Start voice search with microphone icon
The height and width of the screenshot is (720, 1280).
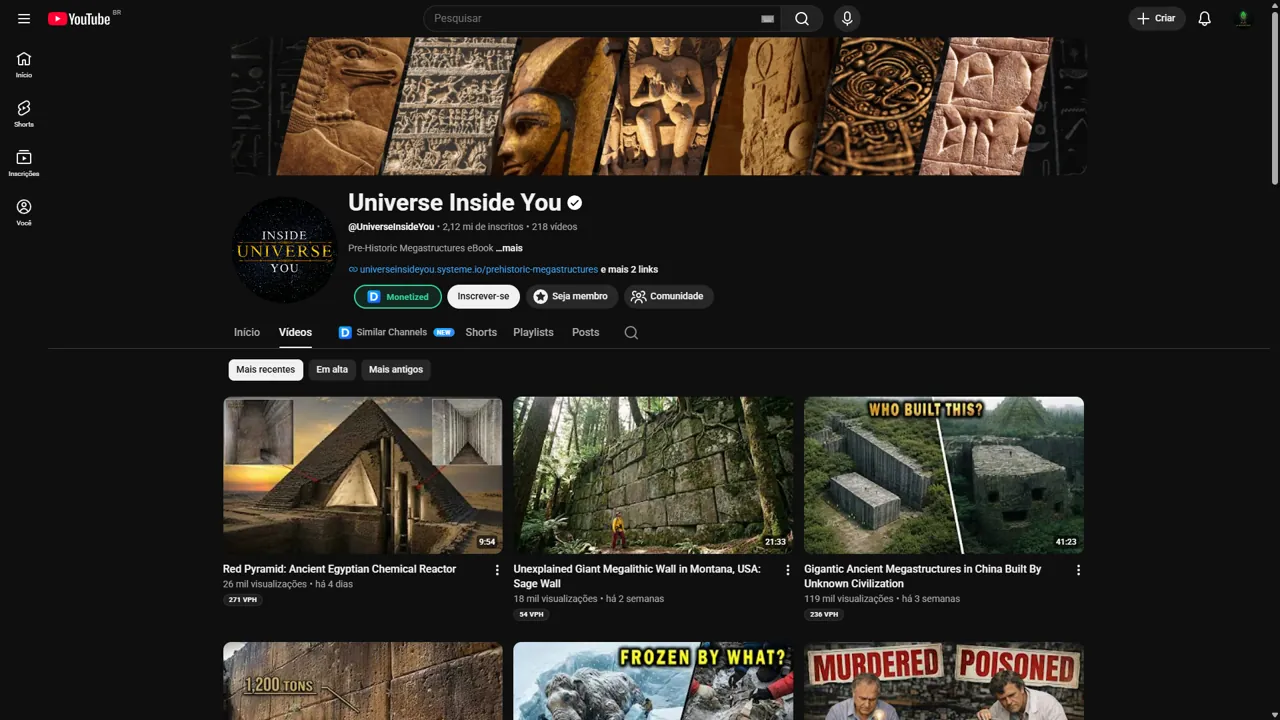coord(847,18)
